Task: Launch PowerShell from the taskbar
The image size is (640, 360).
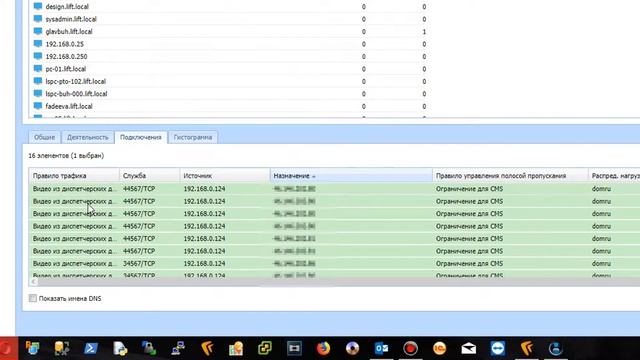Action: pyautogui.click(x=91, y=348)
